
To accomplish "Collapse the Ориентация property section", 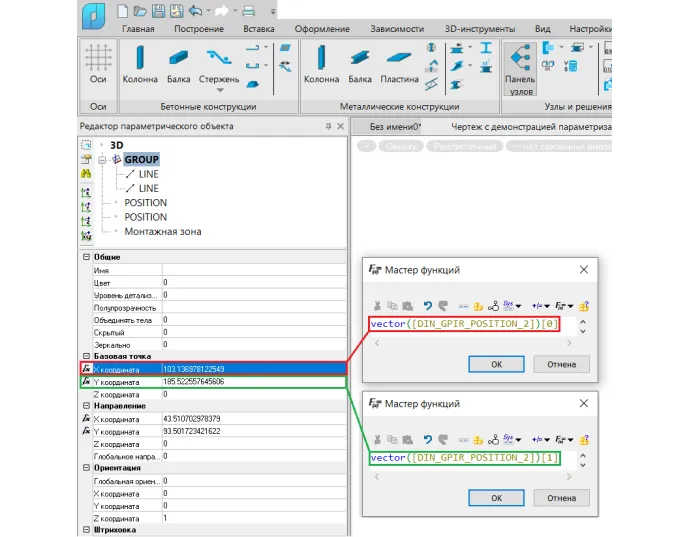I will tap(86, 468).
